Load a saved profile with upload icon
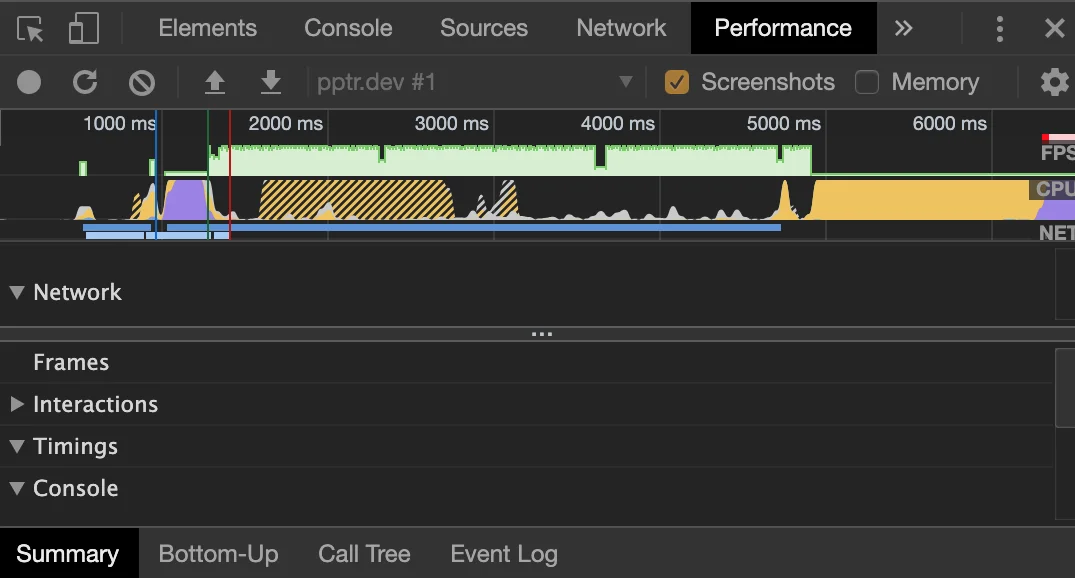1075x578 pixels. point(214,82)
